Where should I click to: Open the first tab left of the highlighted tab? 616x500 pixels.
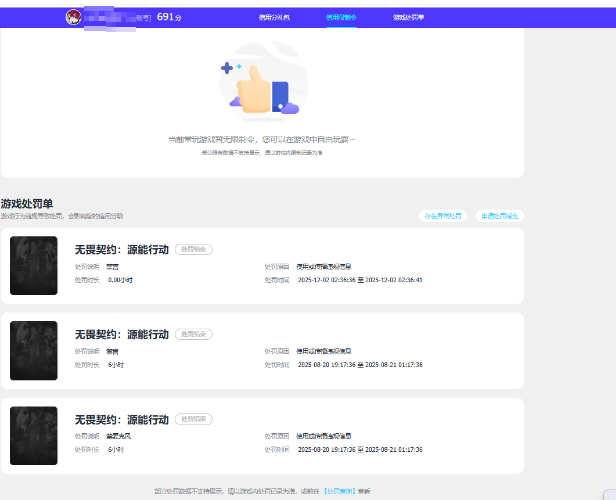[274, 17]
